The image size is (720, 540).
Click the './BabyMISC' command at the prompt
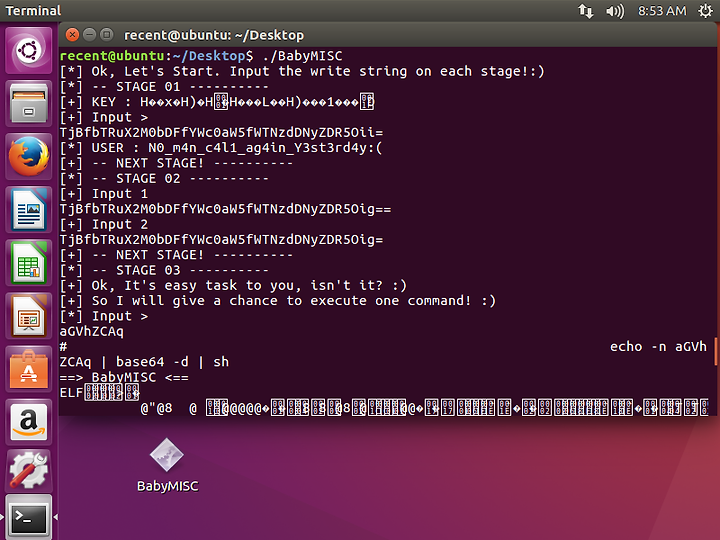tap(303, 56)
